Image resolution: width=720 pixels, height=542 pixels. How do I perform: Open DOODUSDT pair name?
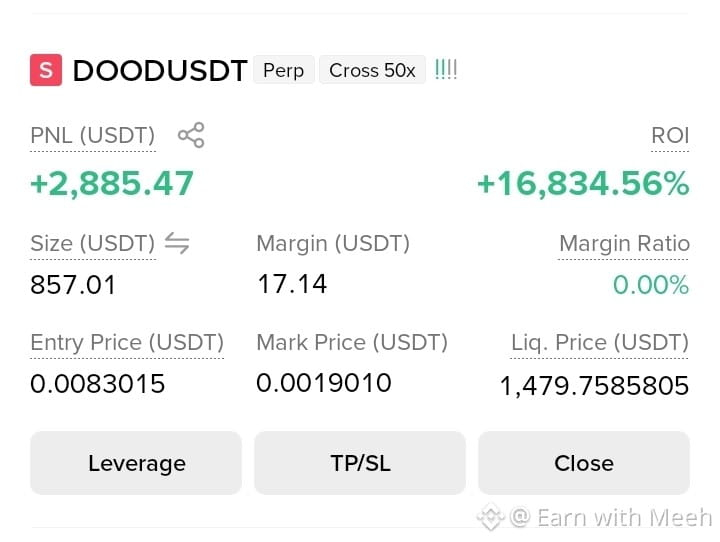(x=160, y=71)
